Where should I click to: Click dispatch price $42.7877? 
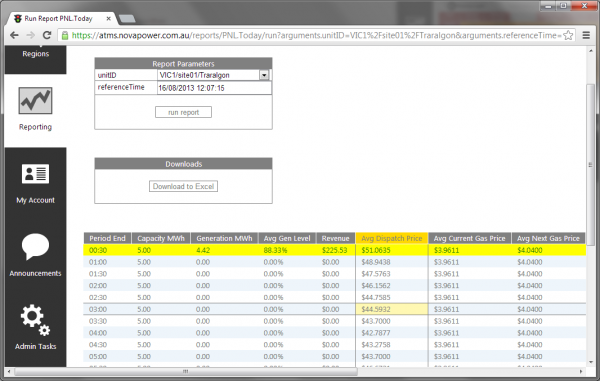pyautogui.click(x=376, y=333)
